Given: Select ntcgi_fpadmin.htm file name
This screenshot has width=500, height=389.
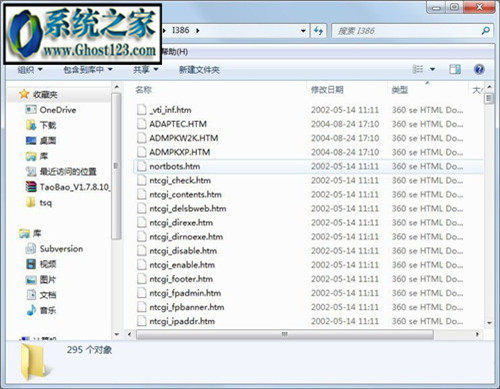Looking at the screenshot, I should click(x=185, y=293).
